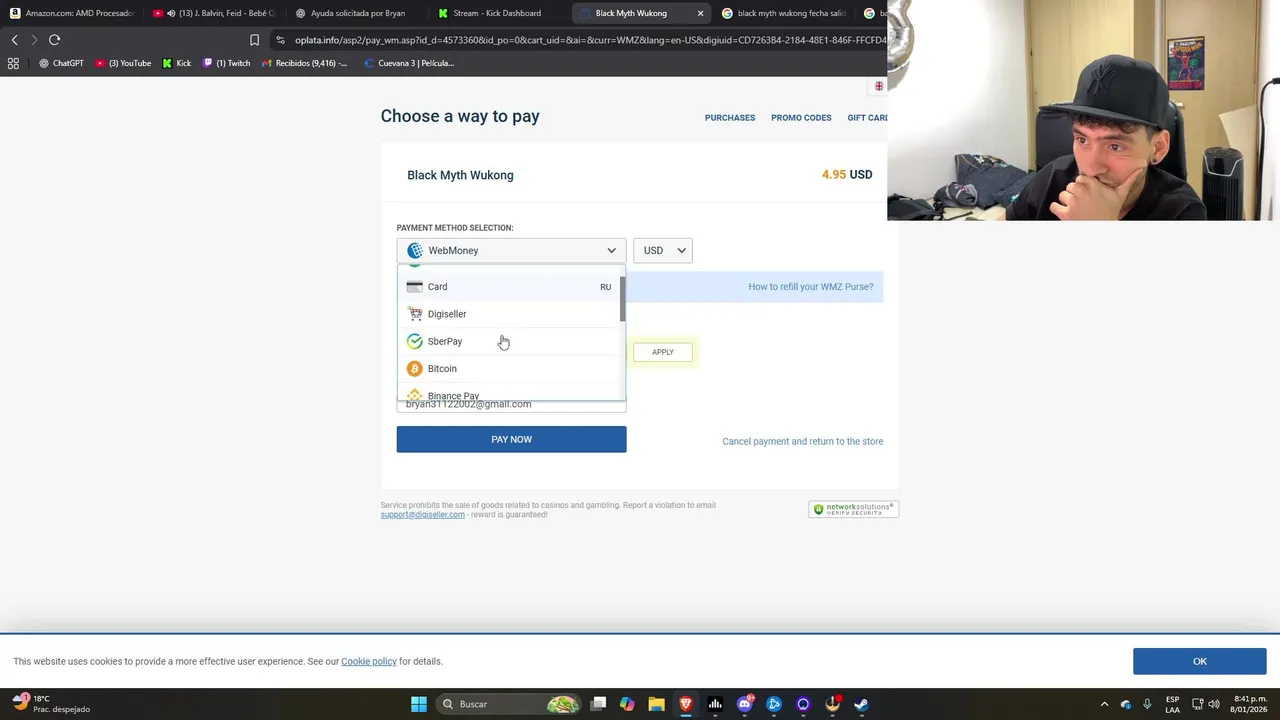Click the email address input field
The image size is (1280, 720).
[511, 404]
